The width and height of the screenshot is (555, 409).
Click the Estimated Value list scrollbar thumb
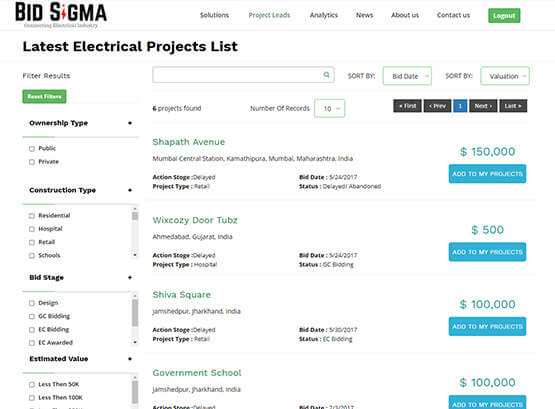135,392
